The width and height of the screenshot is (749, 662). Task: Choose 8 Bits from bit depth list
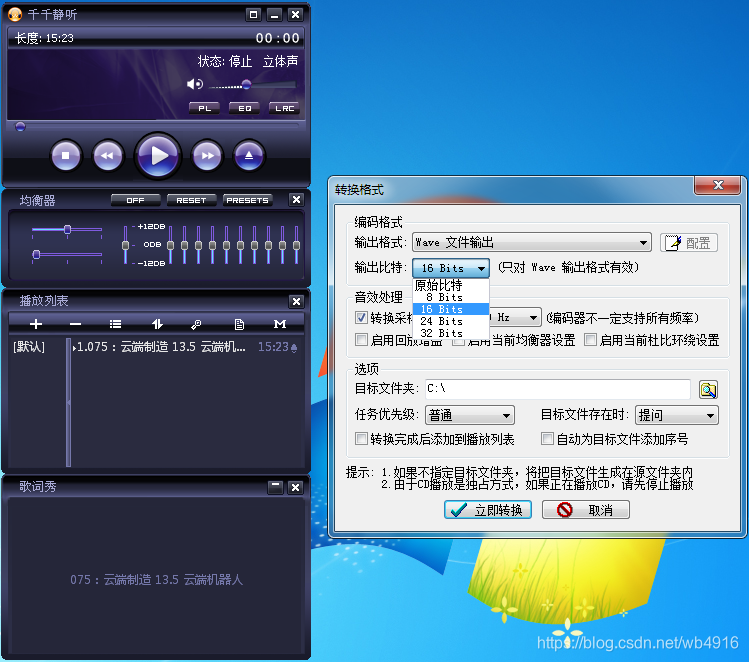point(451,297)
